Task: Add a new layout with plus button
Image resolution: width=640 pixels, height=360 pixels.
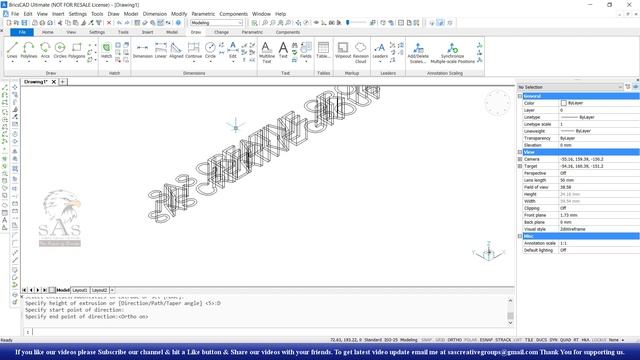Action: coord(112,290)
